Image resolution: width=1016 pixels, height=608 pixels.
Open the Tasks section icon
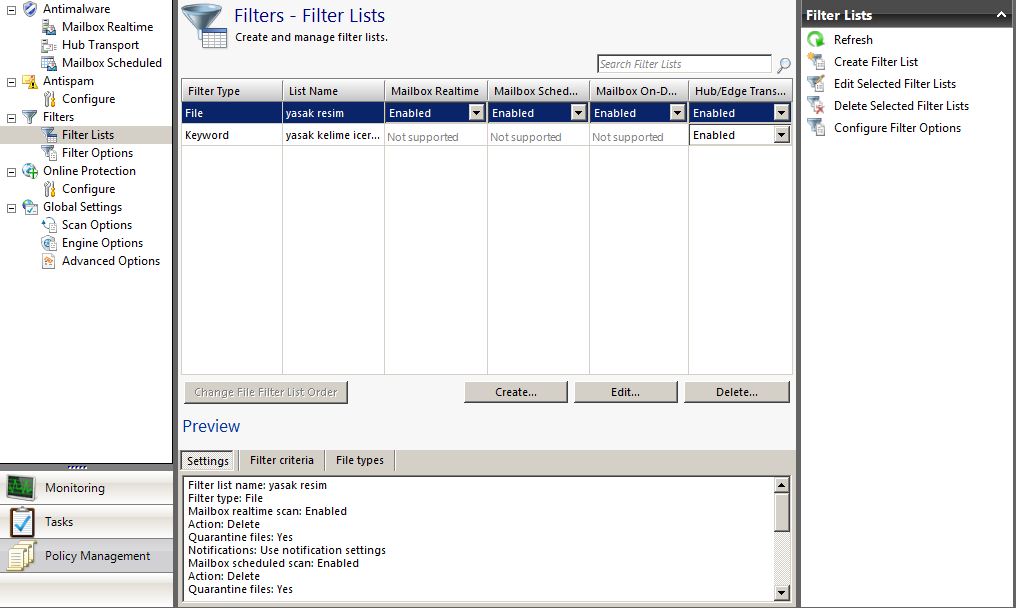[21, 522]
